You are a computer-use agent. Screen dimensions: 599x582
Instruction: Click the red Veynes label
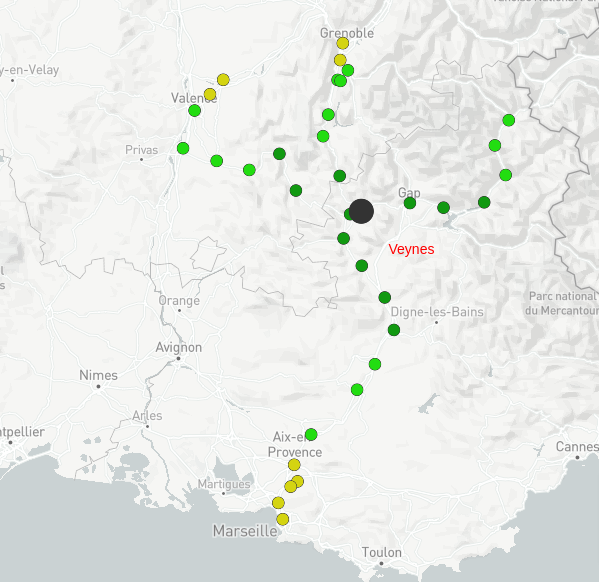point(411,249)
